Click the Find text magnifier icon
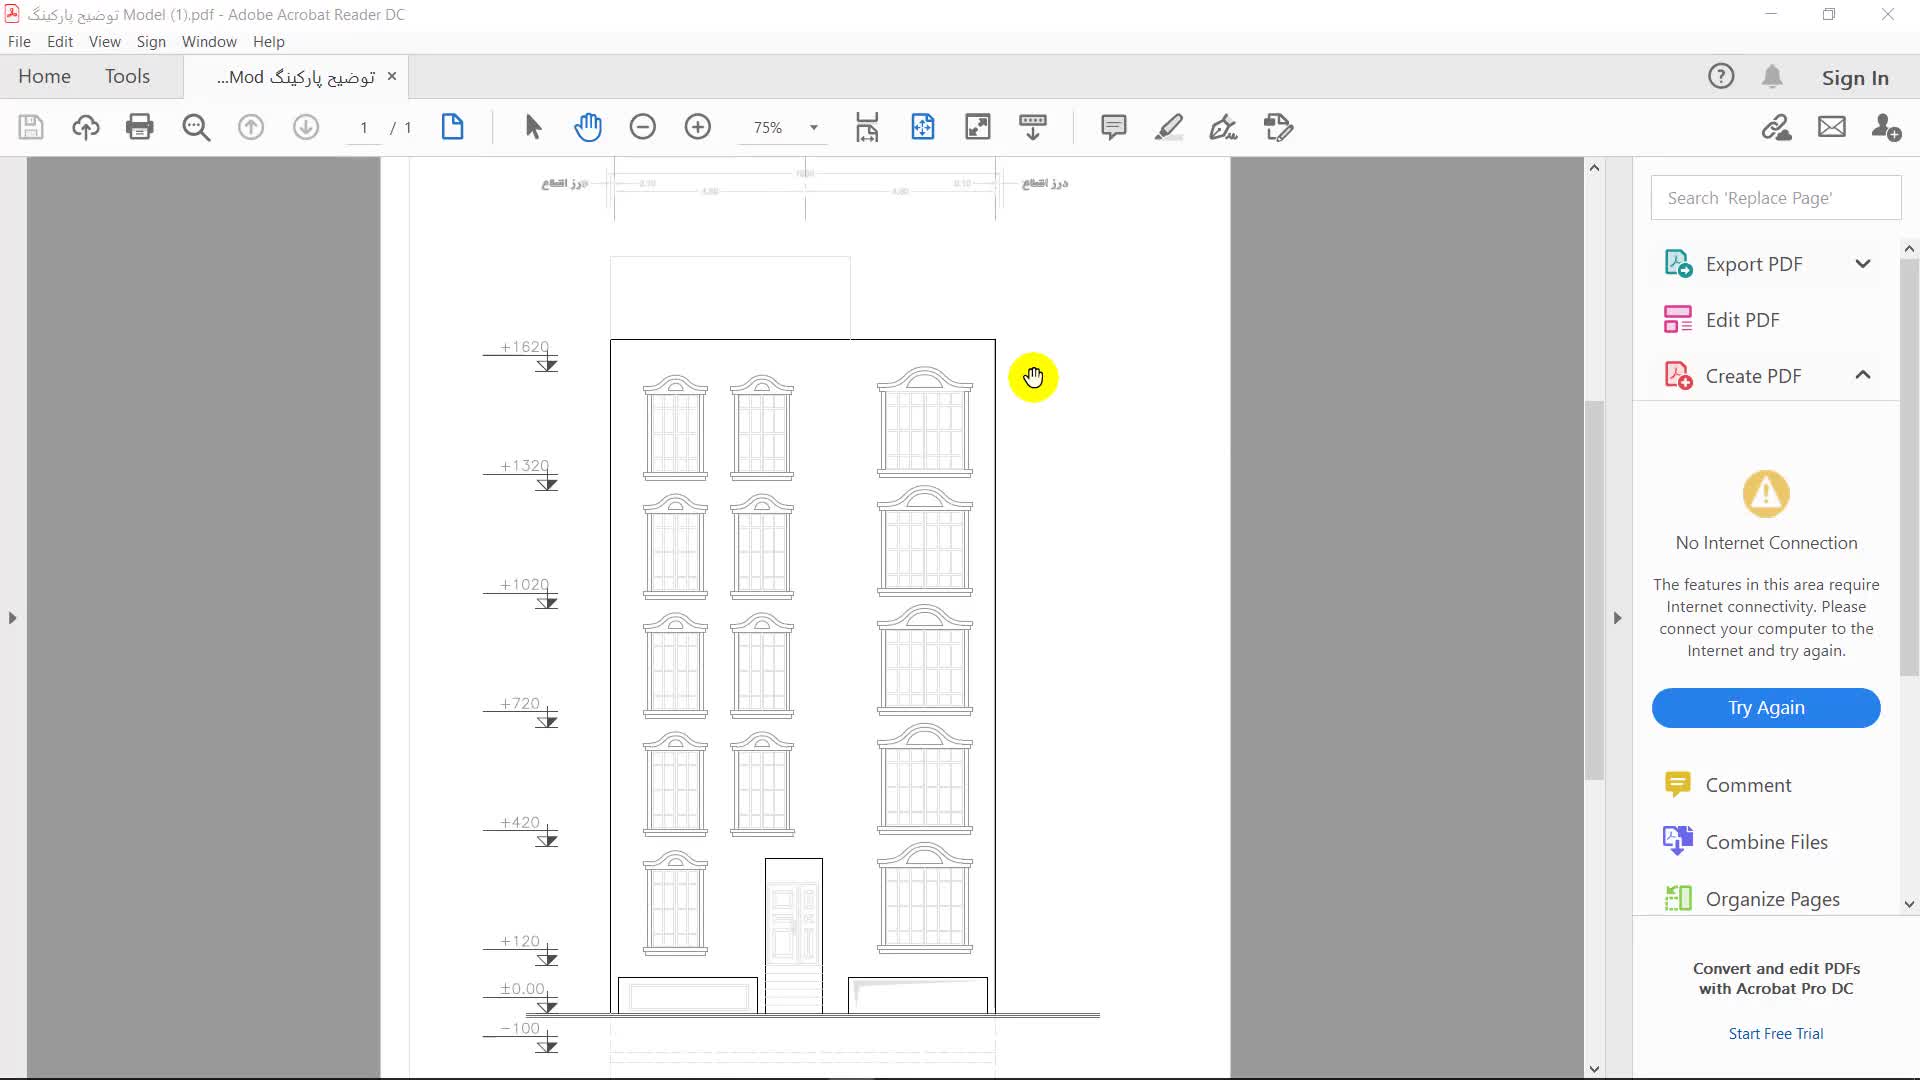Image resolution: width=1920 pixels, height=1080 pixels. point(196,127)
